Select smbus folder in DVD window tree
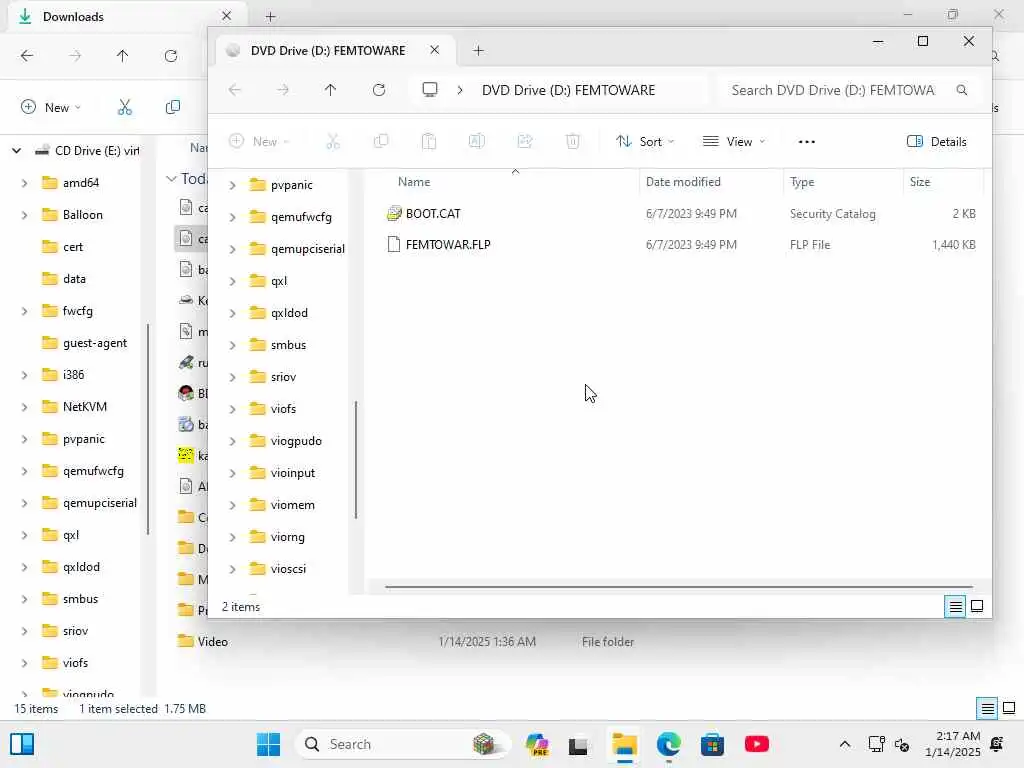The height and width of the screenshot is (768, 1024). [x=288, y=345]
